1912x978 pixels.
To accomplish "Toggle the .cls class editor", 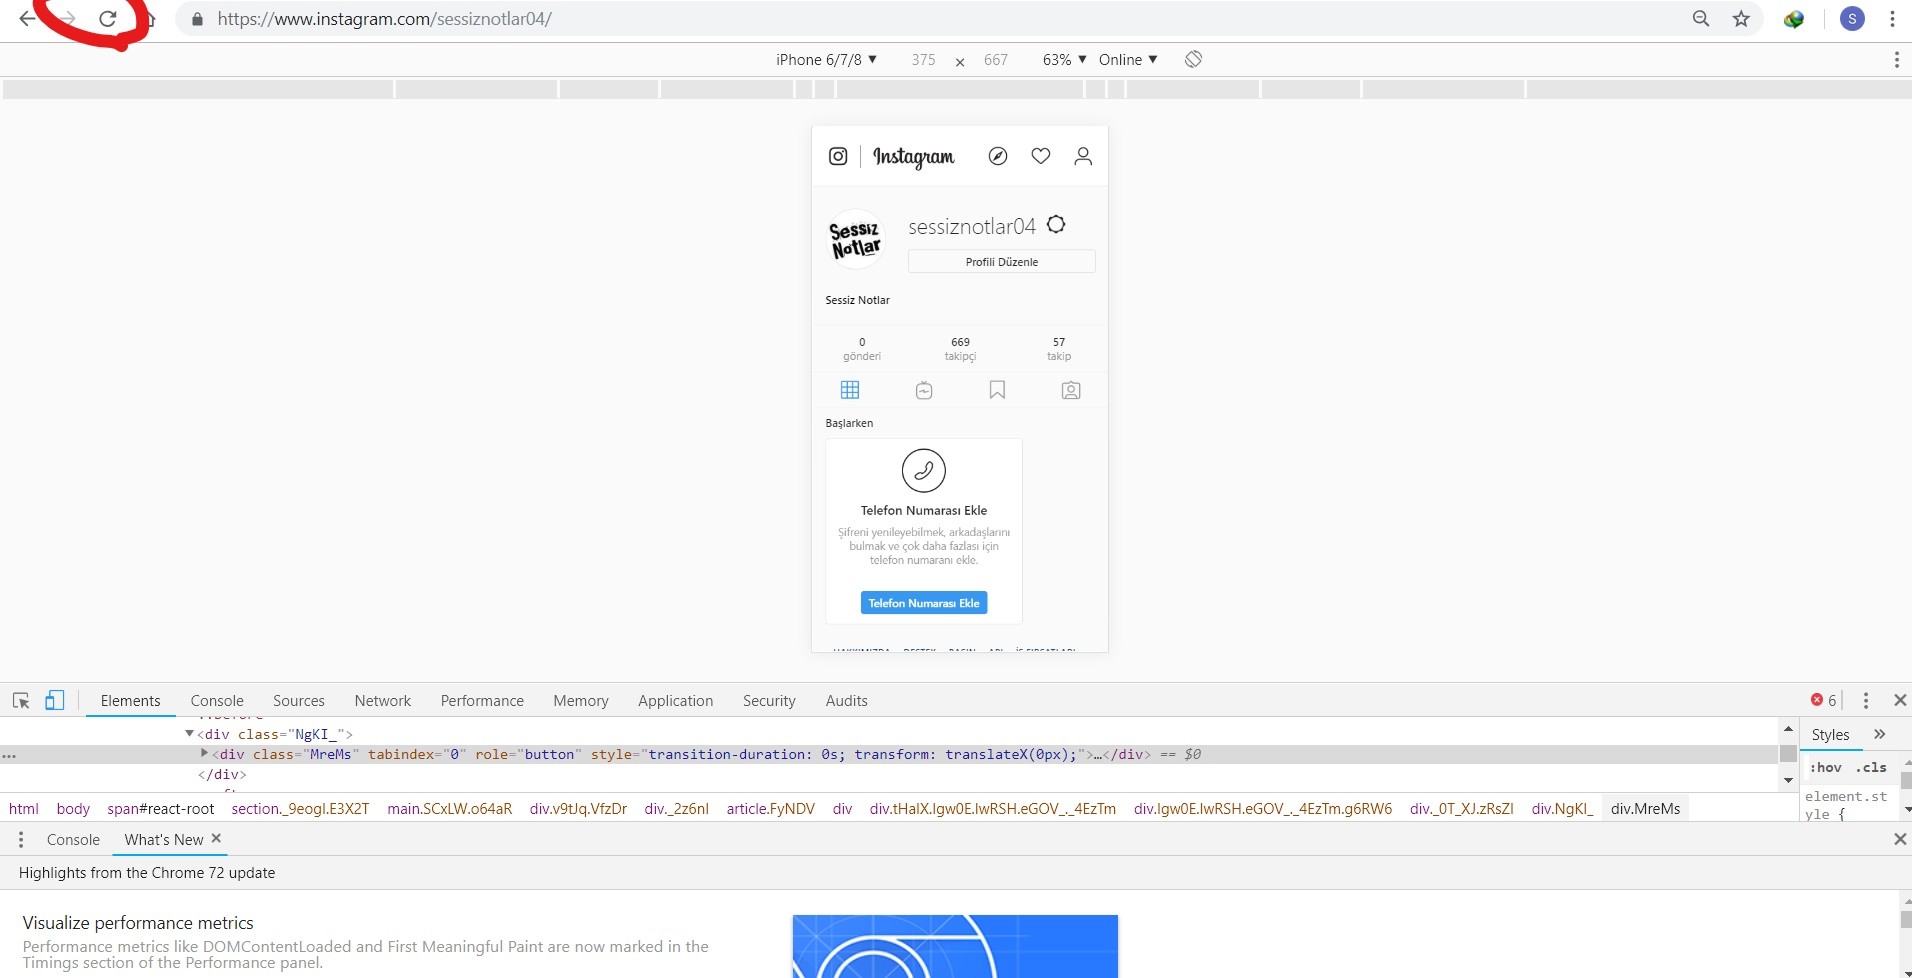I will [1872, 768].
